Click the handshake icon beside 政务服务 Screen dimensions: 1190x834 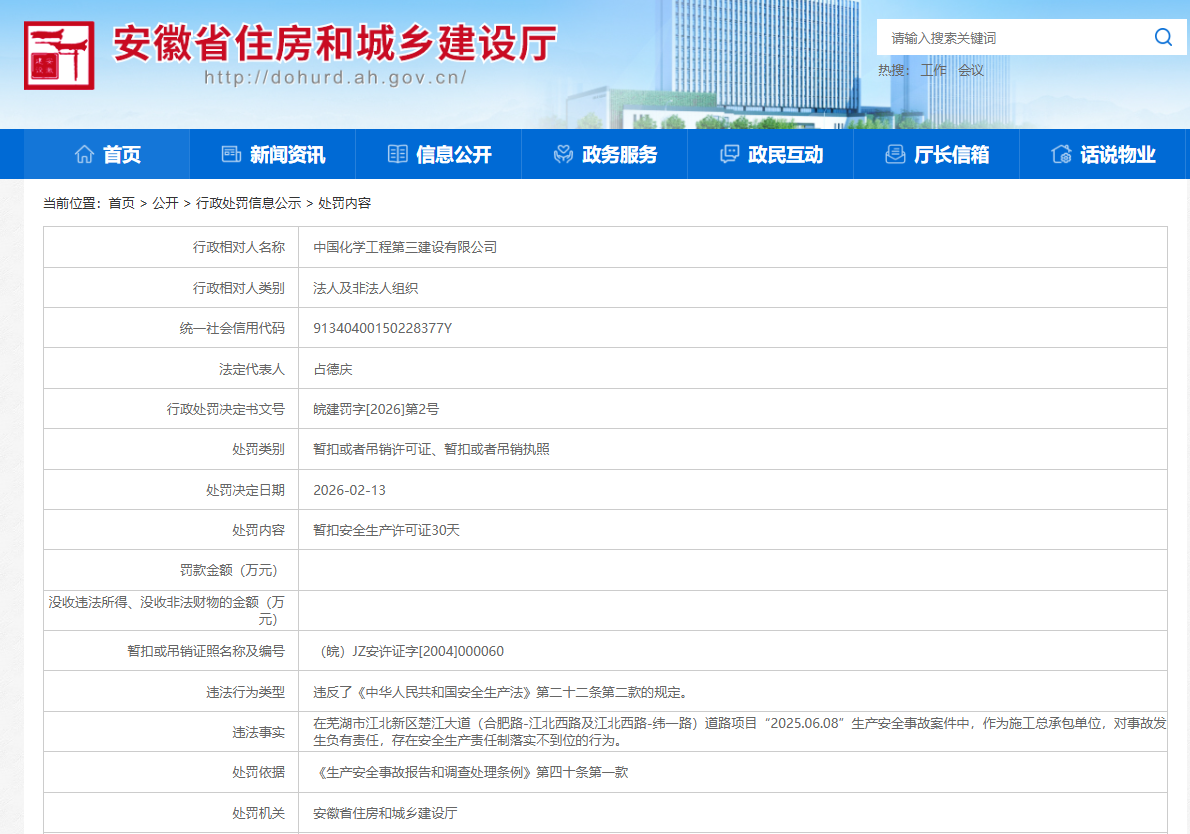563,154
